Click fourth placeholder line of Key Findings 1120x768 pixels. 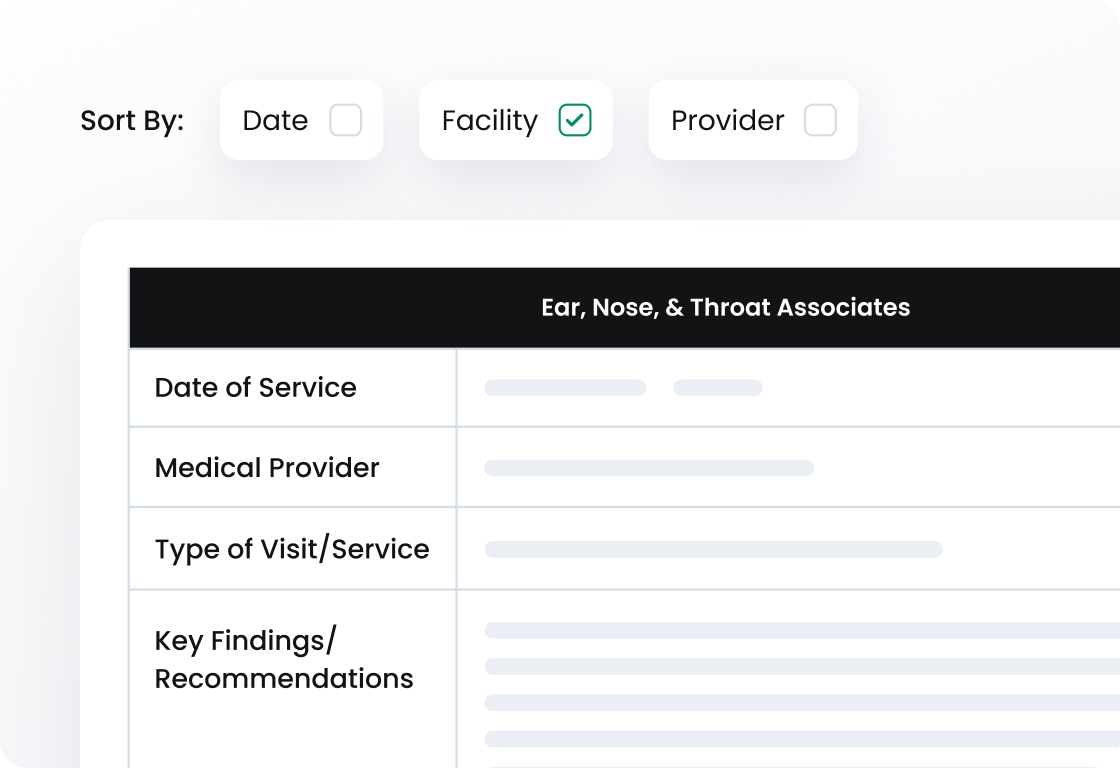pyautogui.click(x=802, y=739)
